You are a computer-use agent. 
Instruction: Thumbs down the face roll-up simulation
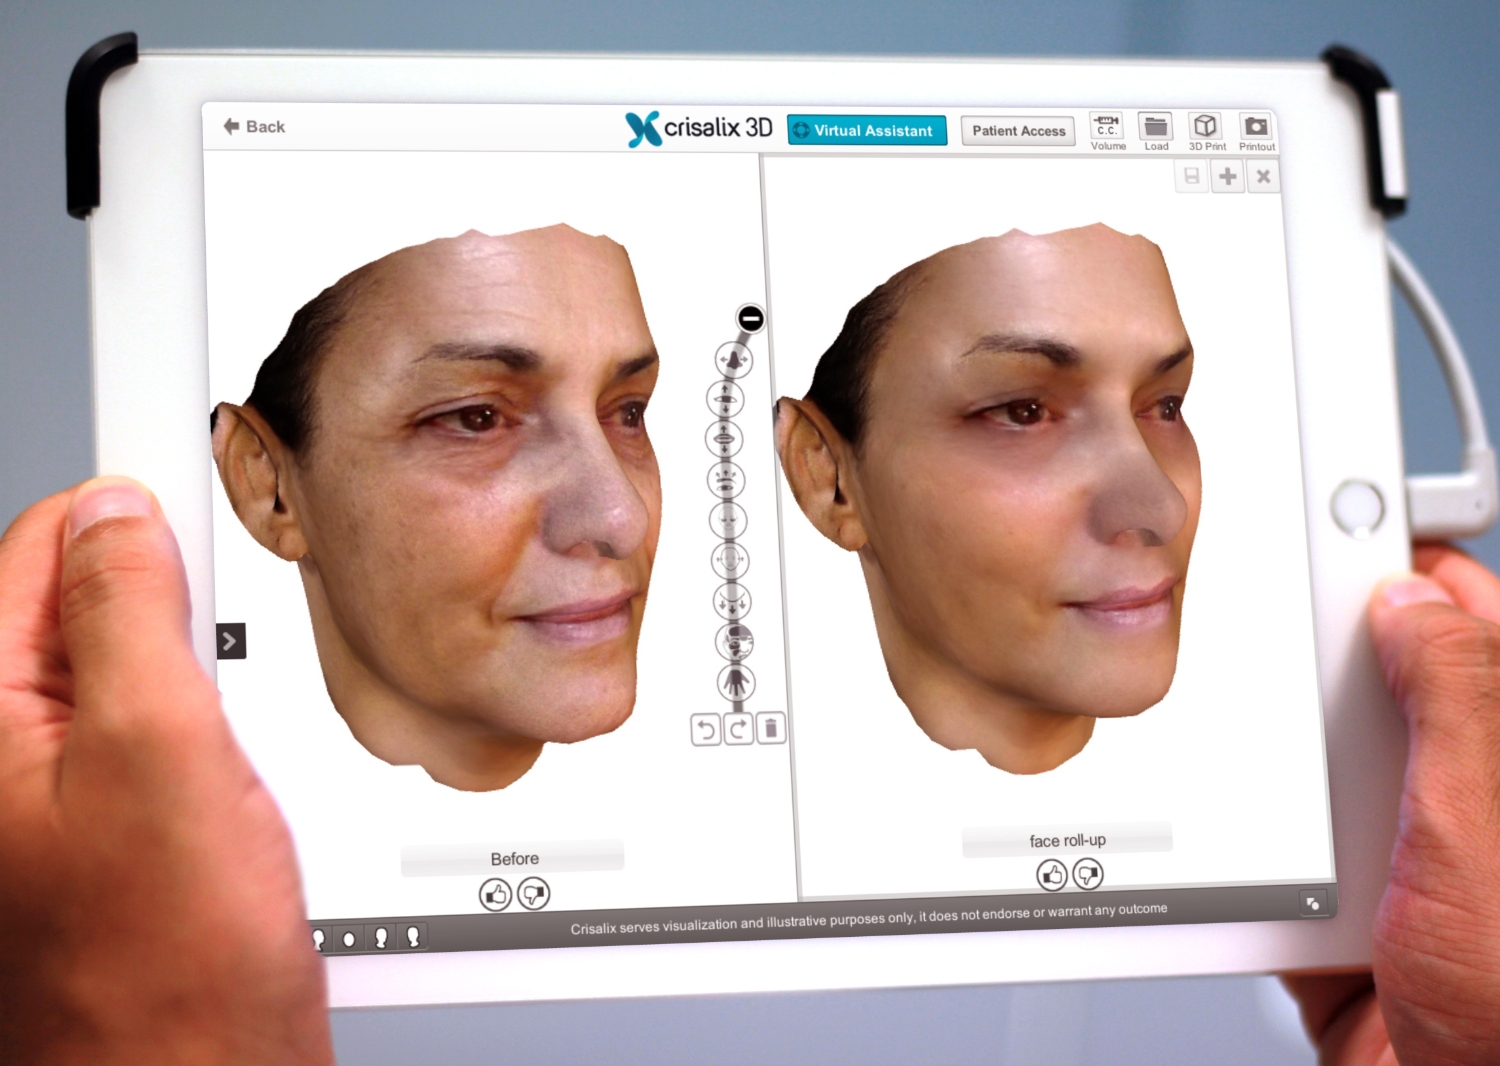tap(1088, 875)
